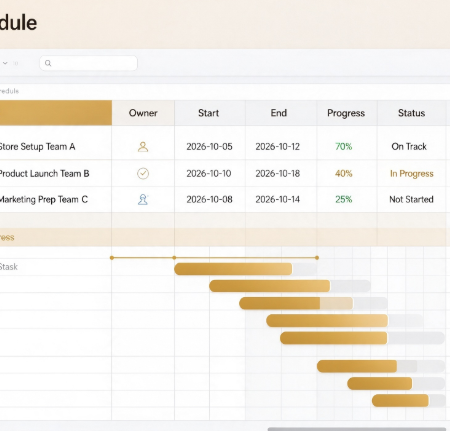Click the horizontal scrollbar at the bottom

point(357,429)
